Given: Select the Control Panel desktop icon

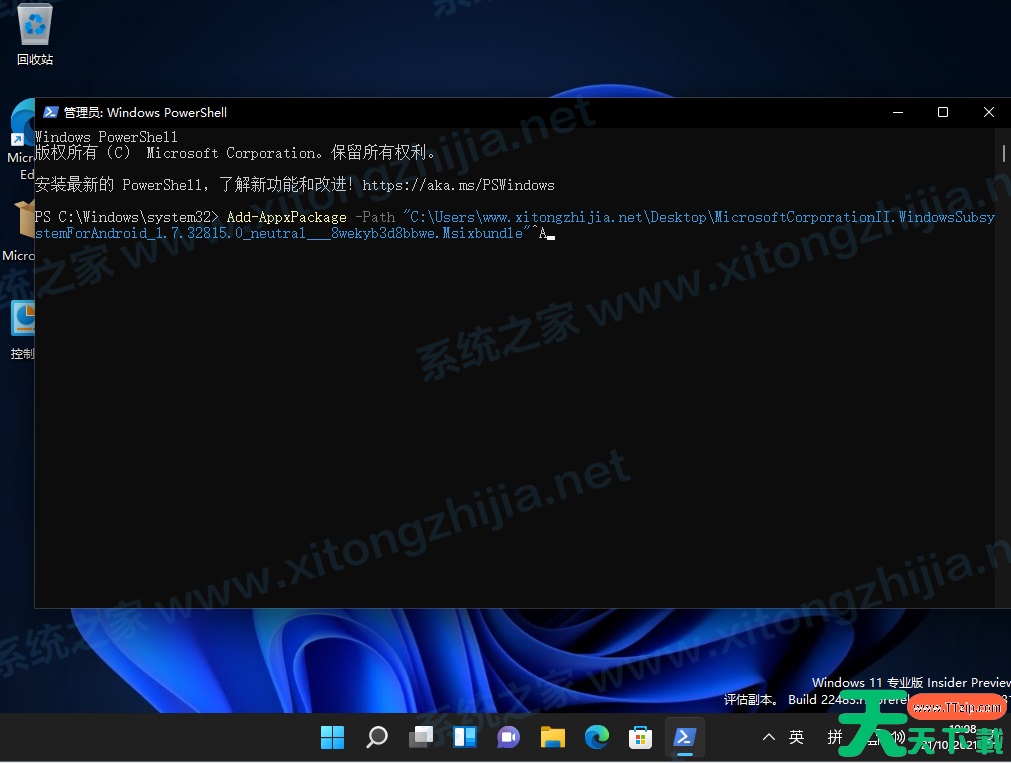Looking at the screenshot, I should tap(22, 329).
